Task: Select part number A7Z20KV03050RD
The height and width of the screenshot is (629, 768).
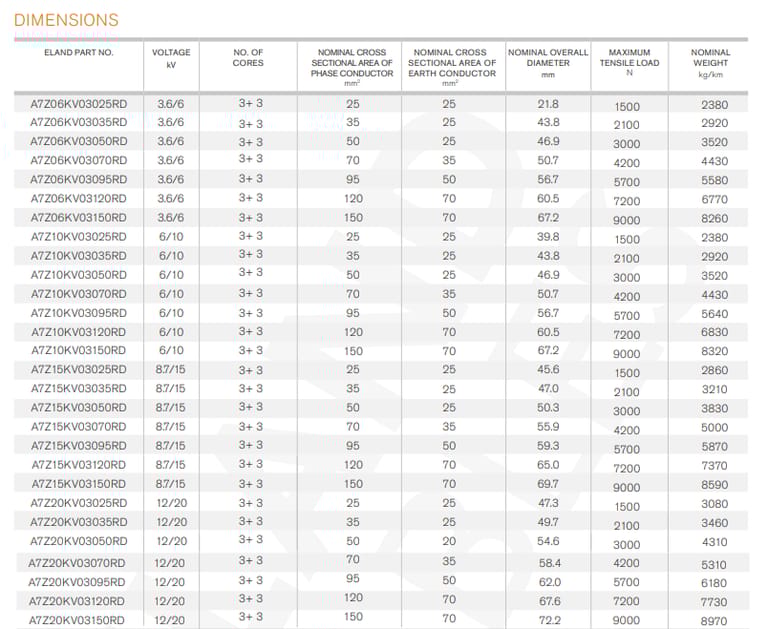Action: coord(79,541)
